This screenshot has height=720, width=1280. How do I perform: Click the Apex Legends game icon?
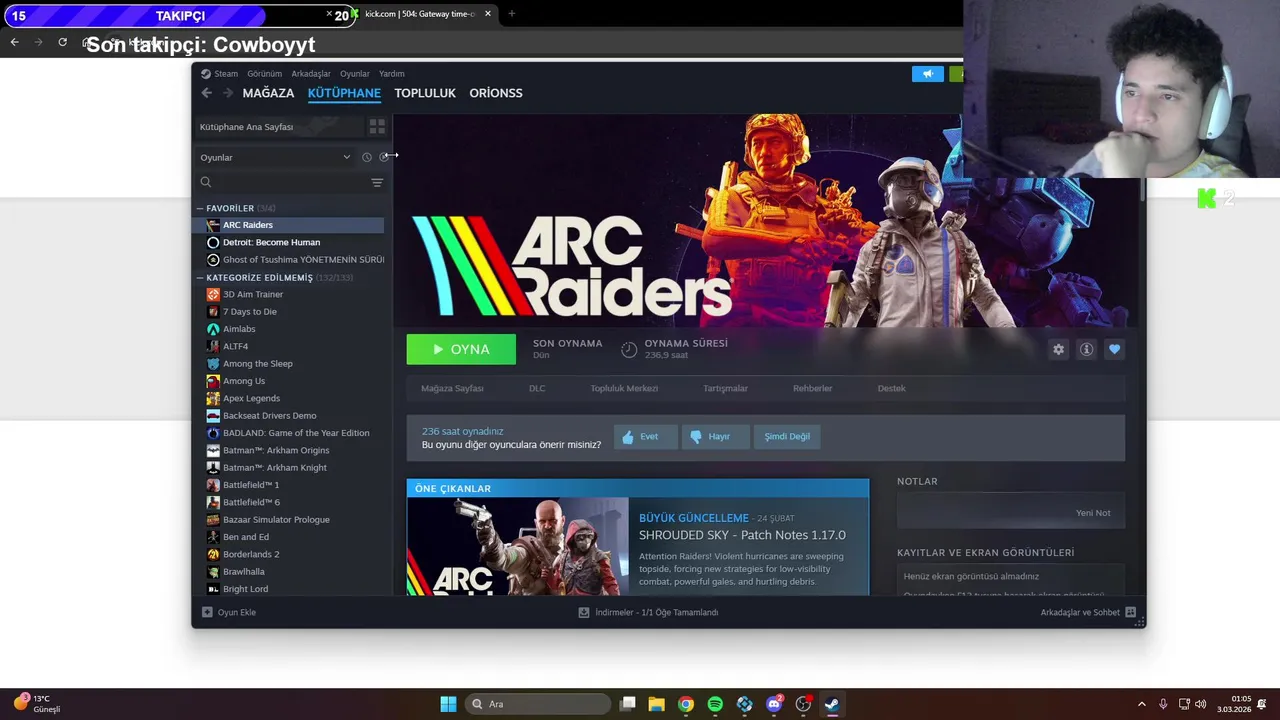tap(213, 398)
